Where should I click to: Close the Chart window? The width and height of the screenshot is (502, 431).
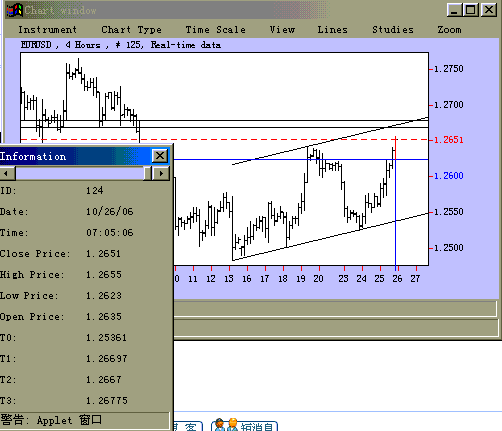(489, 10)
